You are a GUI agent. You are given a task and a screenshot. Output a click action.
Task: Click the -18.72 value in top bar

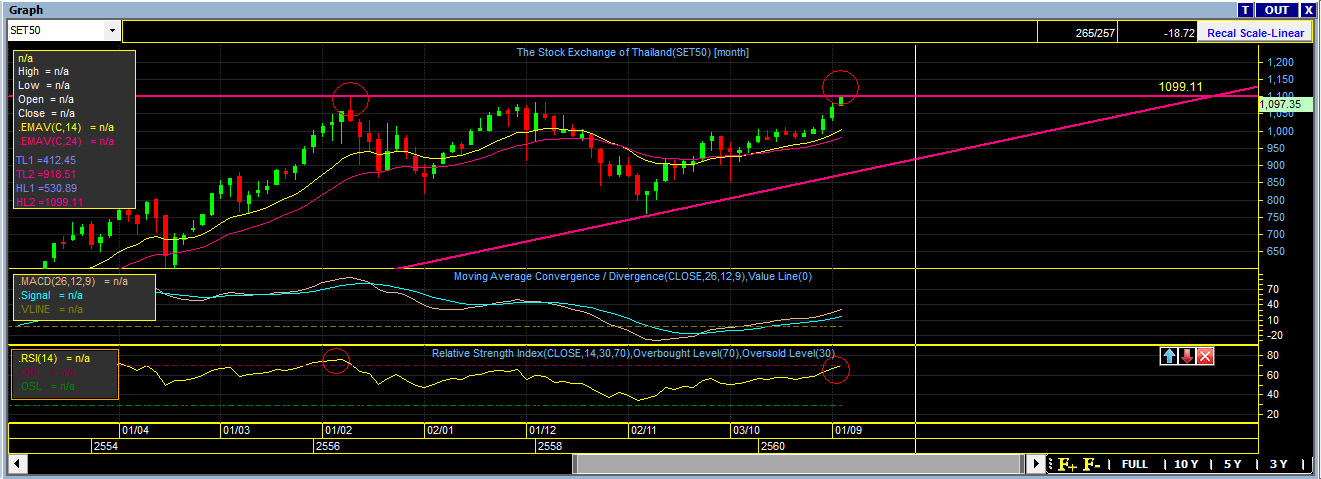coord(1180,32)
